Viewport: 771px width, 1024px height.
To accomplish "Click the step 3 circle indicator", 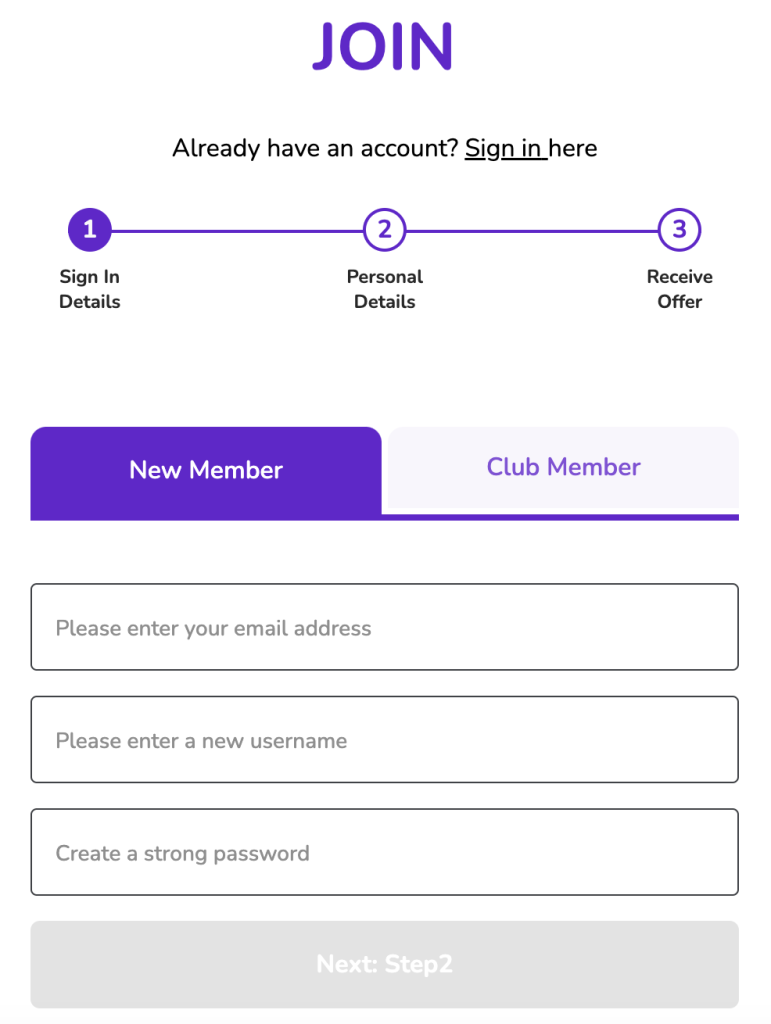I will click(679, 230).
